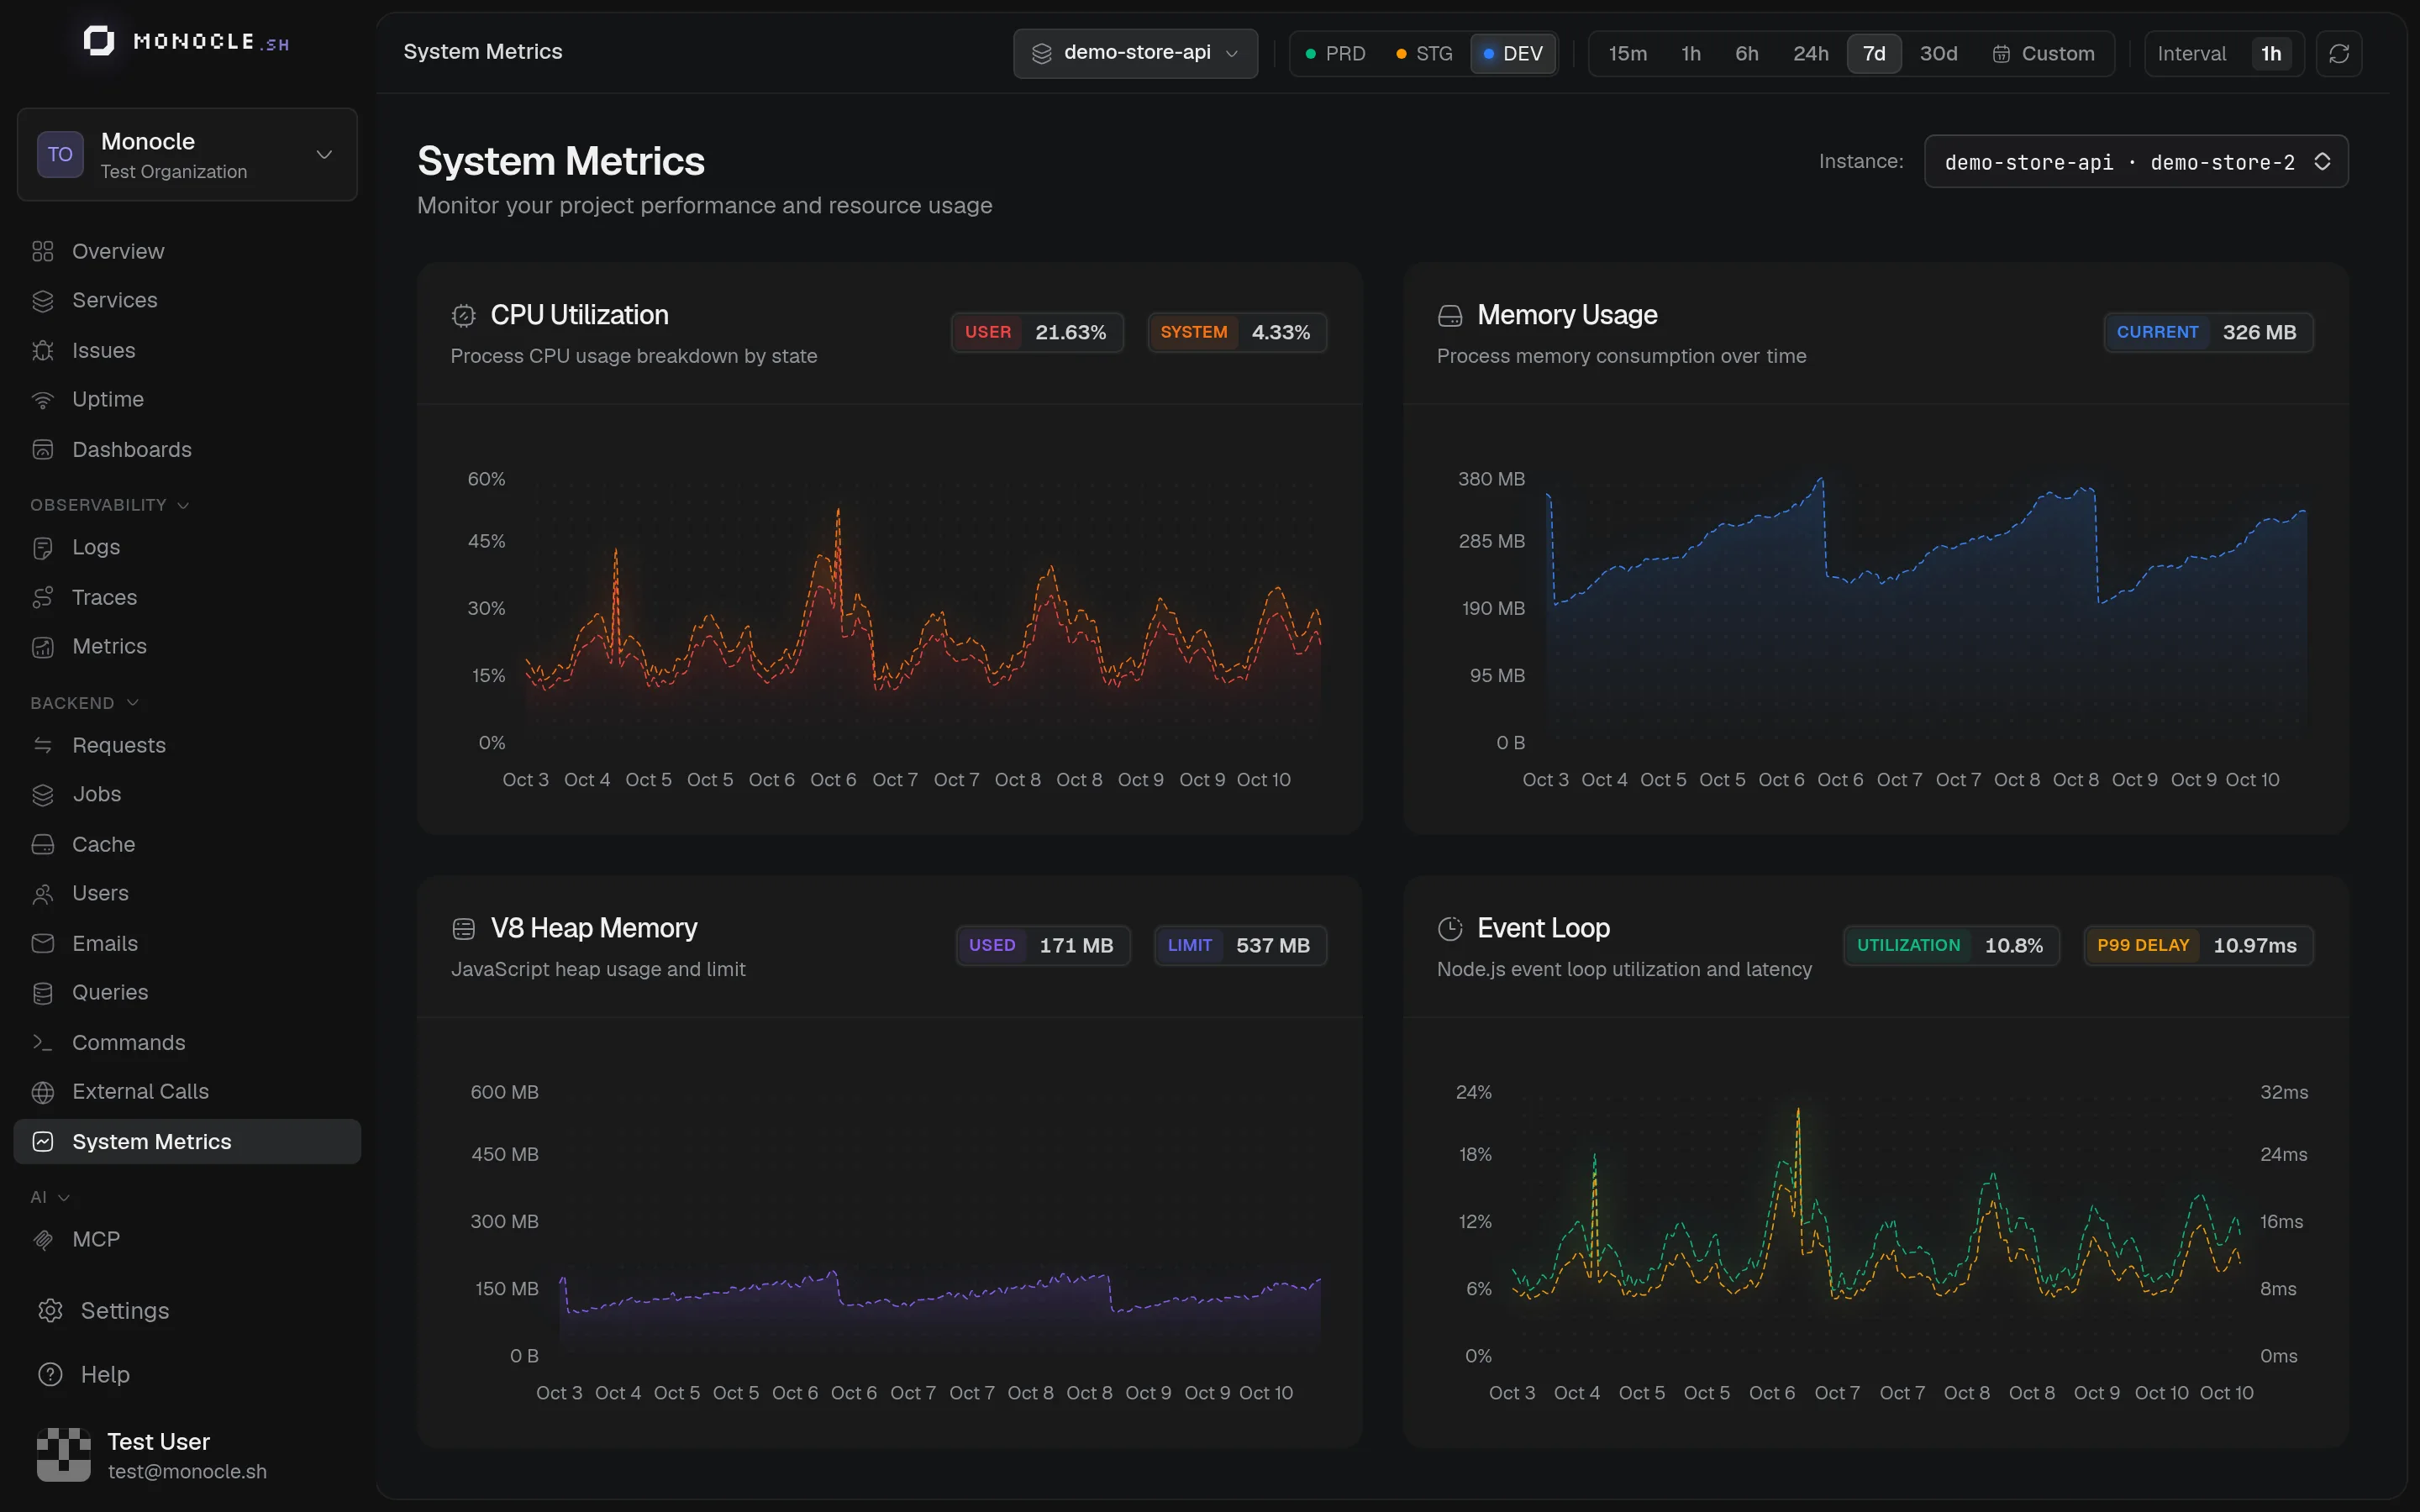
Task: Refresh metrics with the reload icon
Action: point(2339,54)
